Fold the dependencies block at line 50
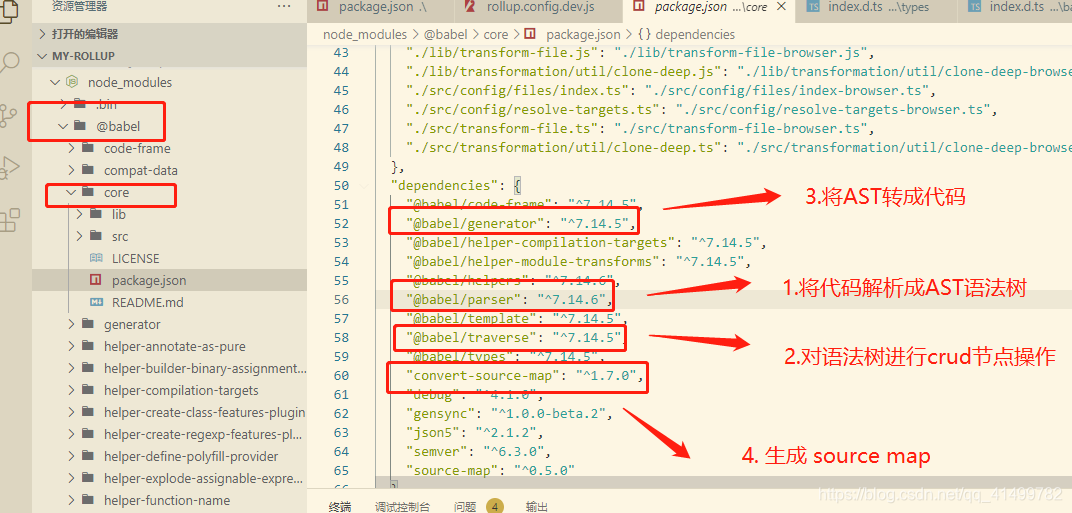This screenshot has height=513, width=1072. pyautogui.click(x=363, y=185)
